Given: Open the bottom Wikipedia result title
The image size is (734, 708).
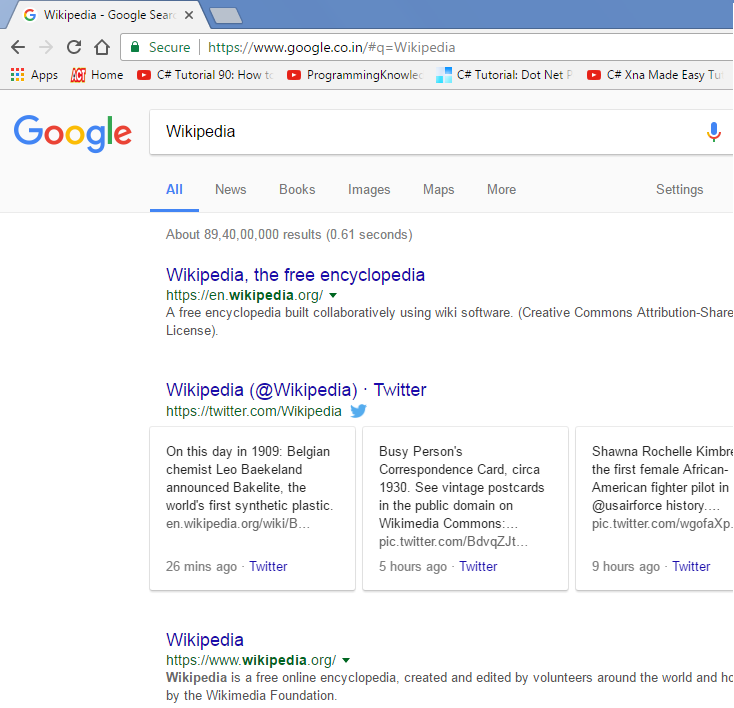Looking at the screenshot, I should coord(205,640).
